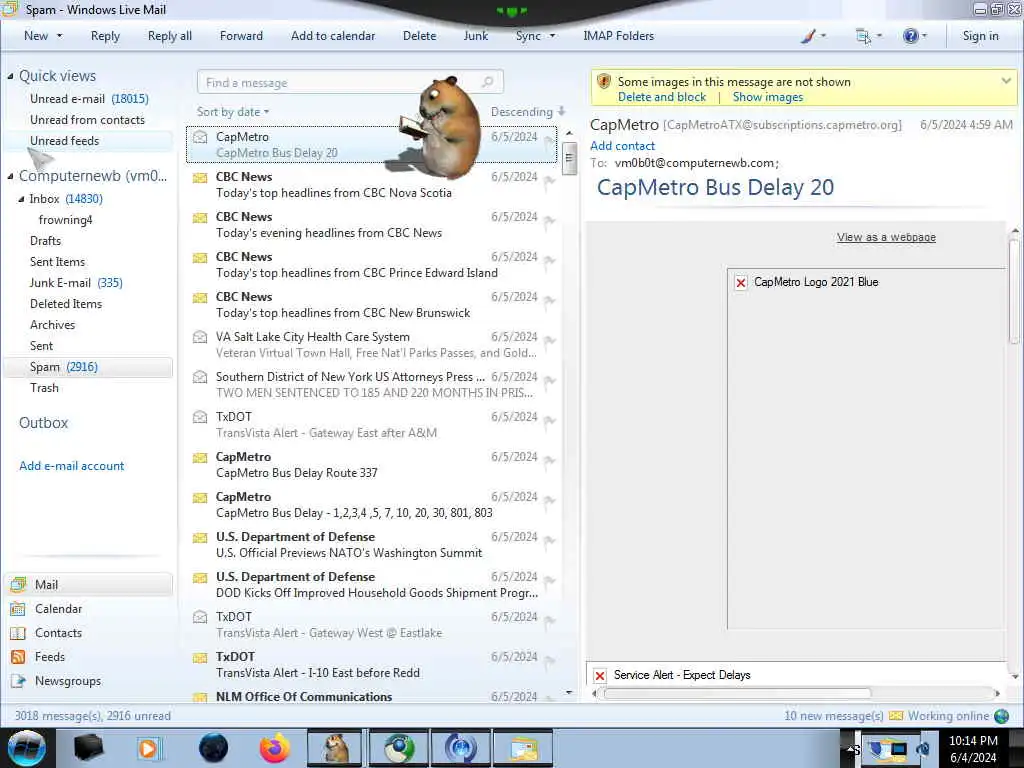Flag the Southern District of New York message

[549, 381]
